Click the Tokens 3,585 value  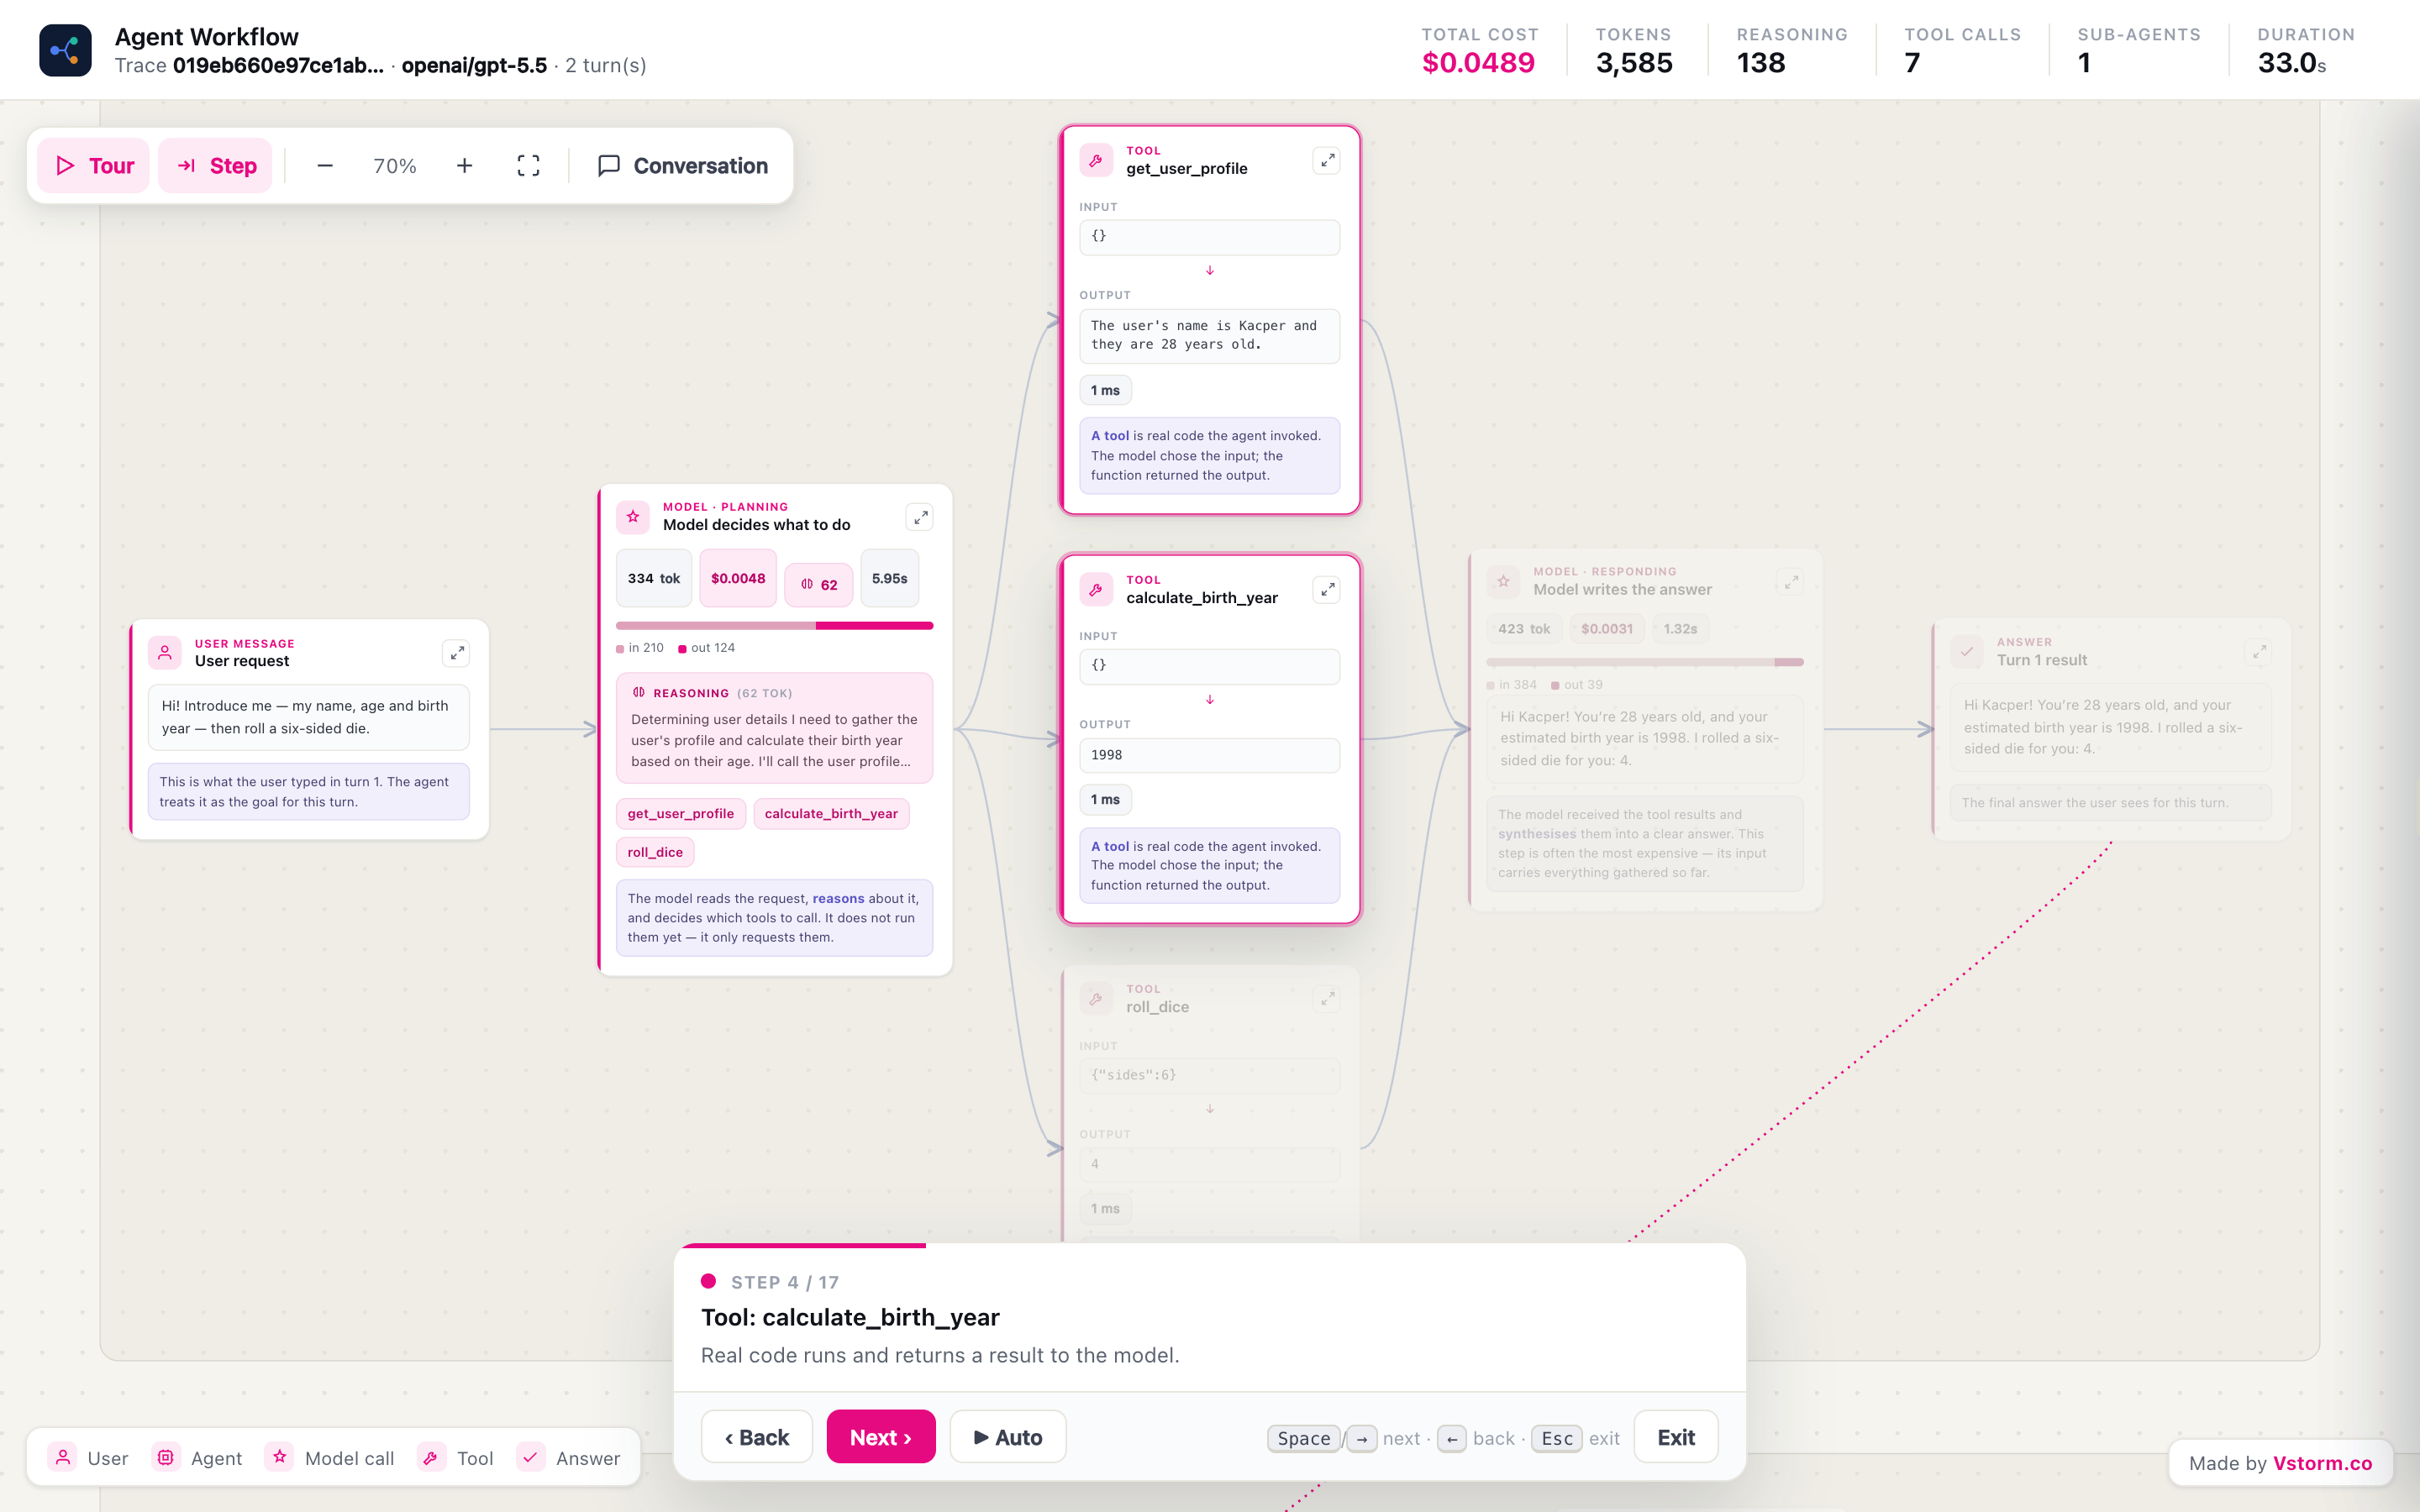coord(1634,63)
